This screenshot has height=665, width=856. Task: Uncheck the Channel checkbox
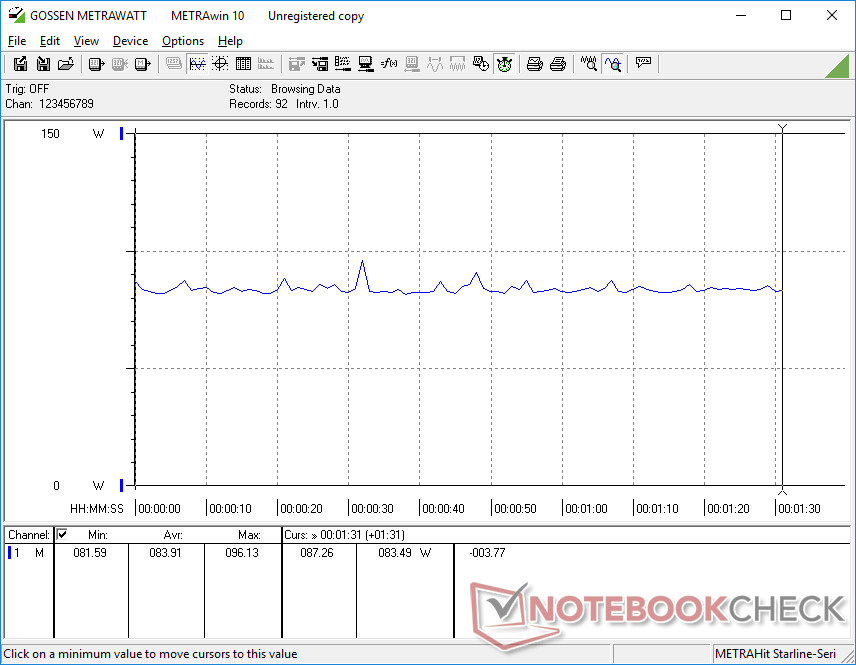click(62, 534)
